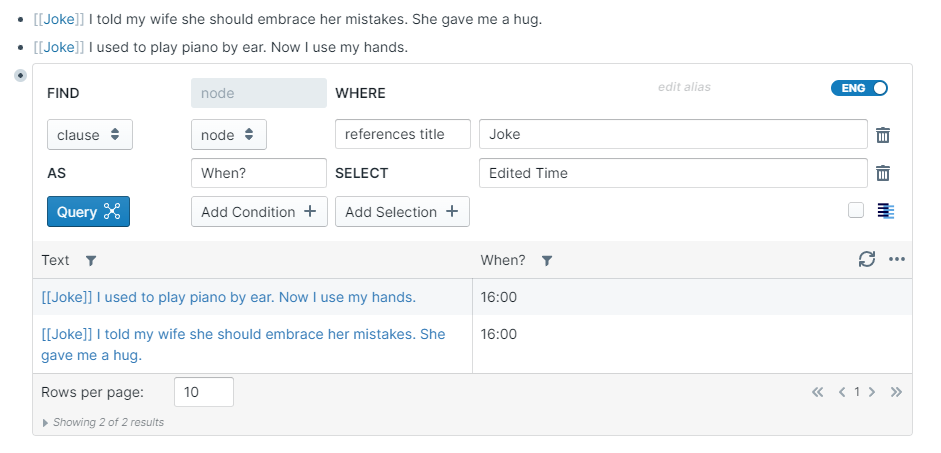Refresh the query results

(x=867, y=259)
